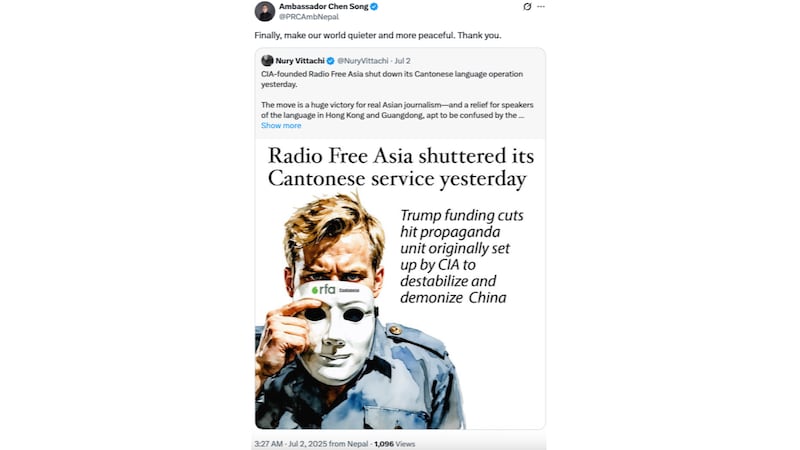800x450 pixels.
Task: Open Ambassador Chen Song's profile avatar
Action: click(x=264, y=11)
